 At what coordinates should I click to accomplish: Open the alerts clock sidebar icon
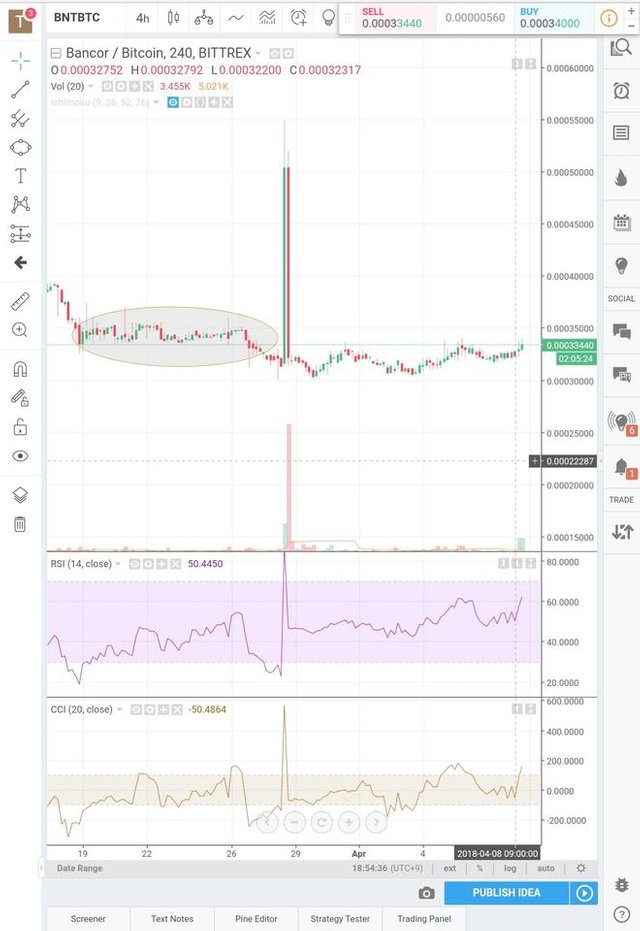click(x=621, y=90)
